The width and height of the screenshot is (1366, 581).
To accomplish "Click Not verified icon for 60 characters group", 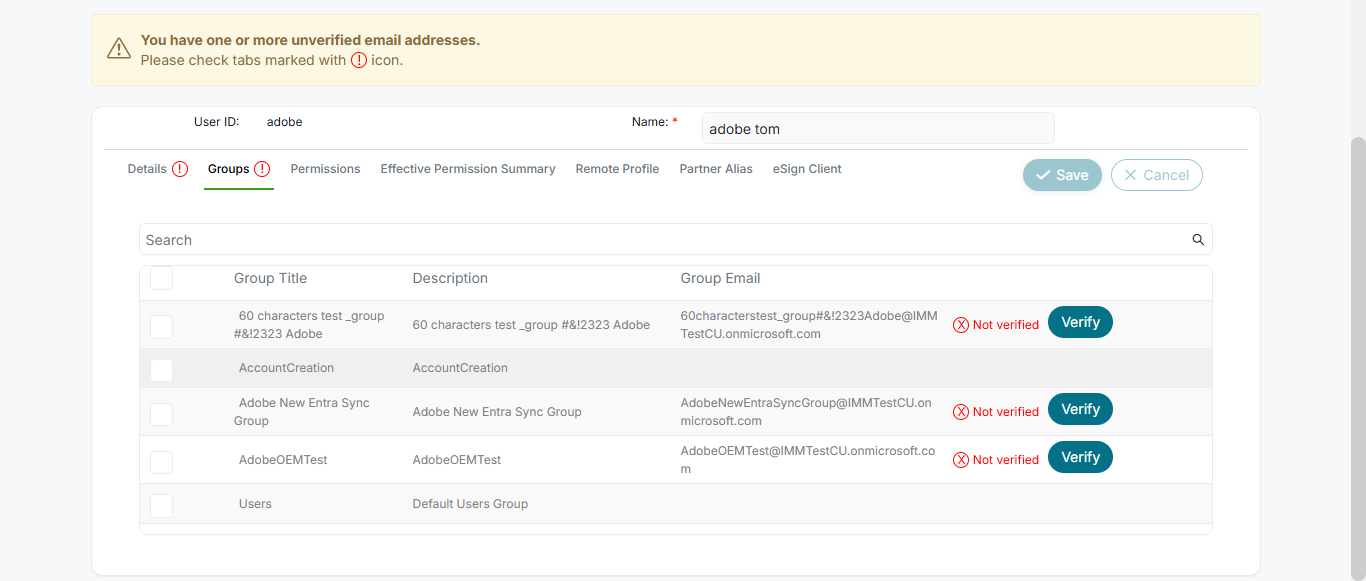I will 961,325.
